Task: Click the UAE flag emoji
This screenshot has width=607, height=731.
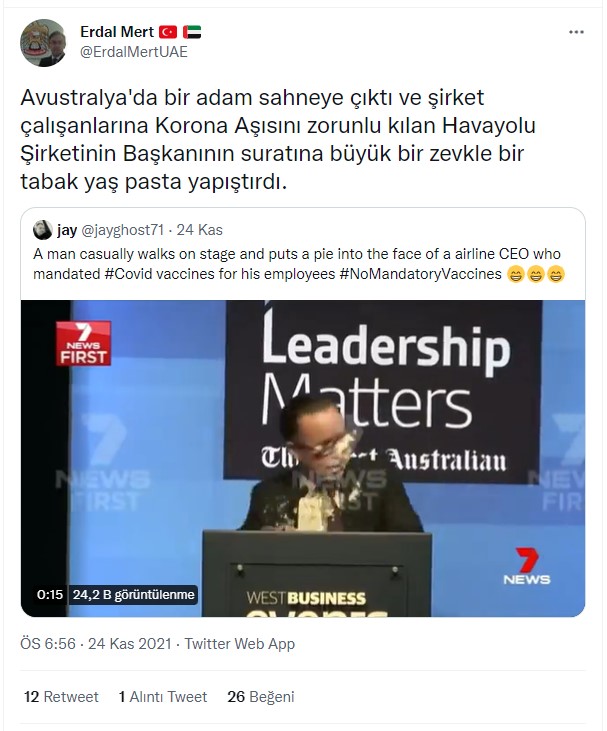Action: [x=192, y=32]
